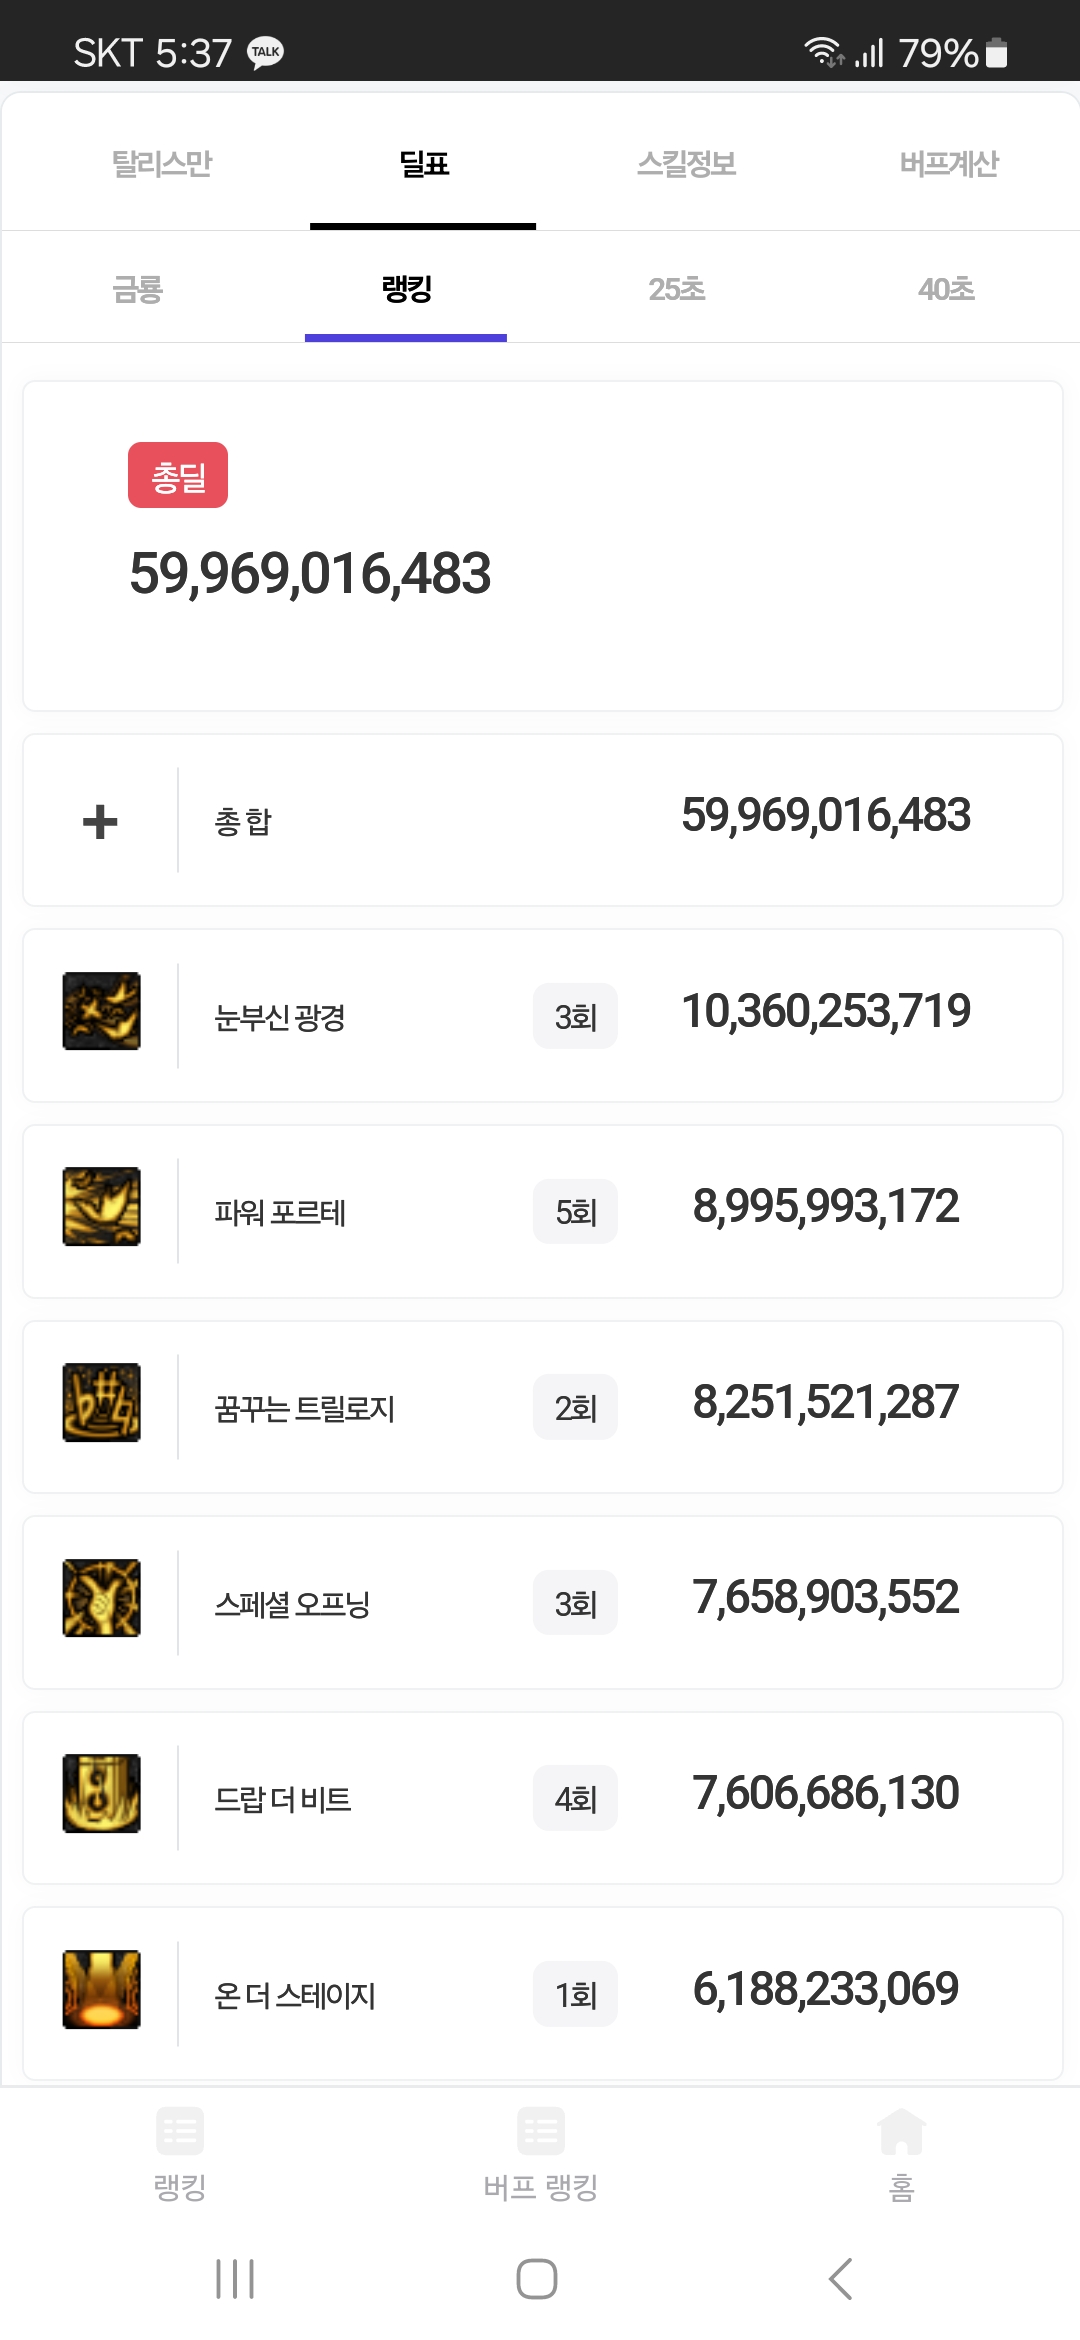Switch to the 탈리스만 tab

click(162, 164)
